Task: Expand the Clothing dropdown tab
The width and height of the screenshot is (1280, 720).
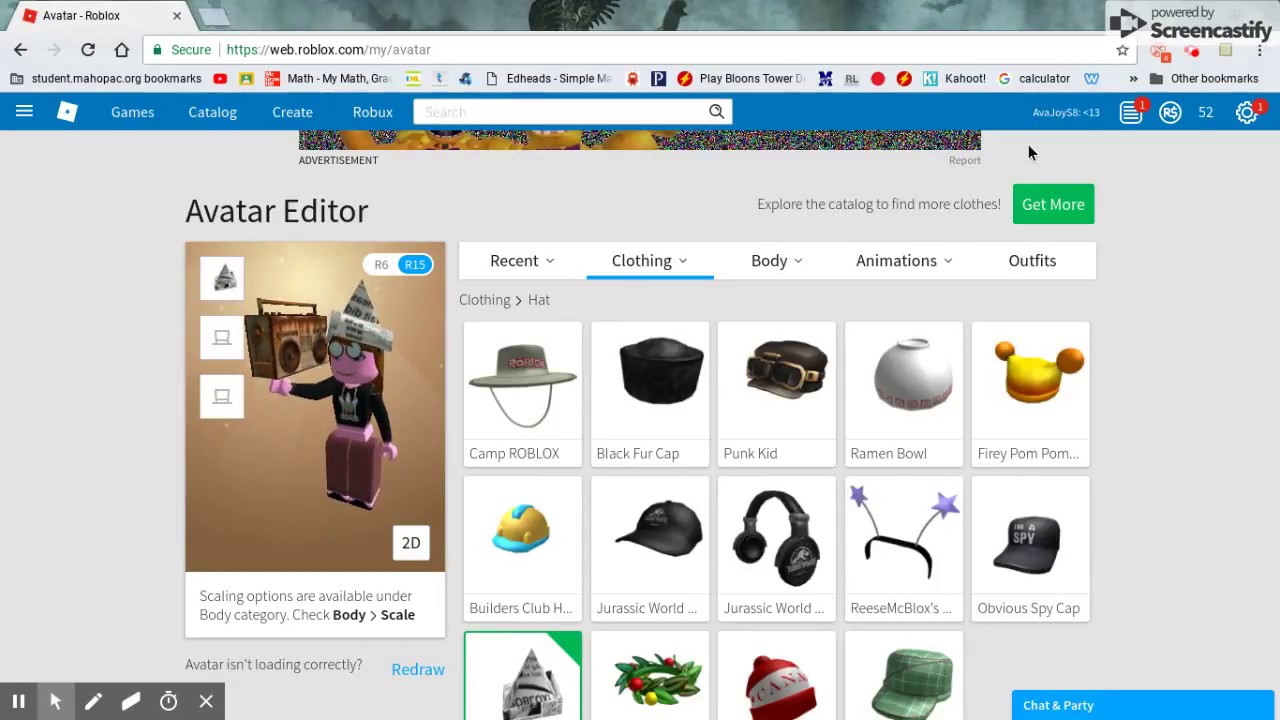Action: (x=650, y=260)
